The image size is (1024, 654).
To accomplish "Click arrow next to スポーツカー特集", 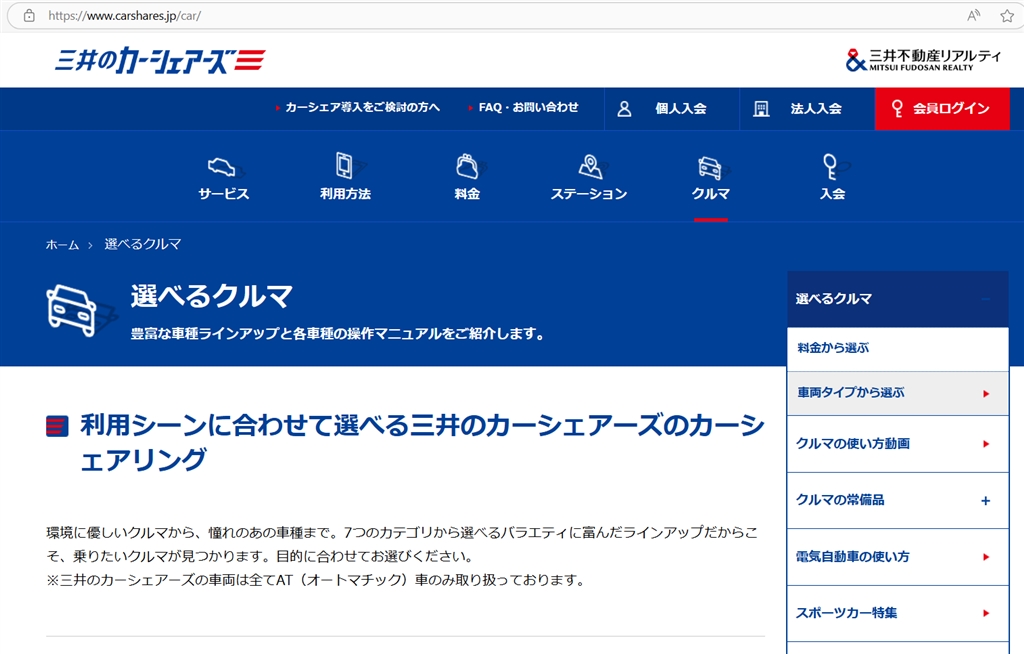I will tap(986, 613).
